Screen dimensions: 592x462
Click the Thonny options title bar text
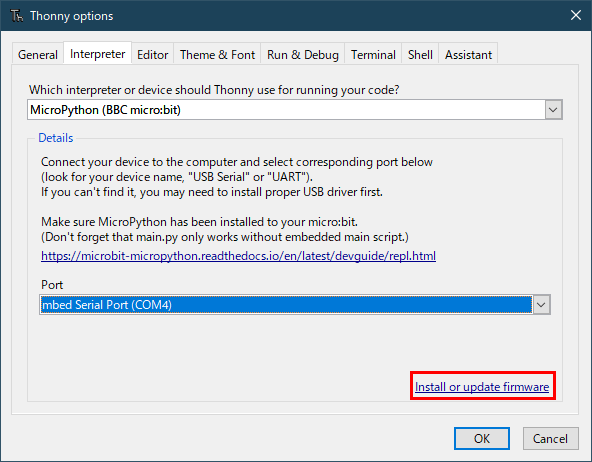click(x=71, y=16)
